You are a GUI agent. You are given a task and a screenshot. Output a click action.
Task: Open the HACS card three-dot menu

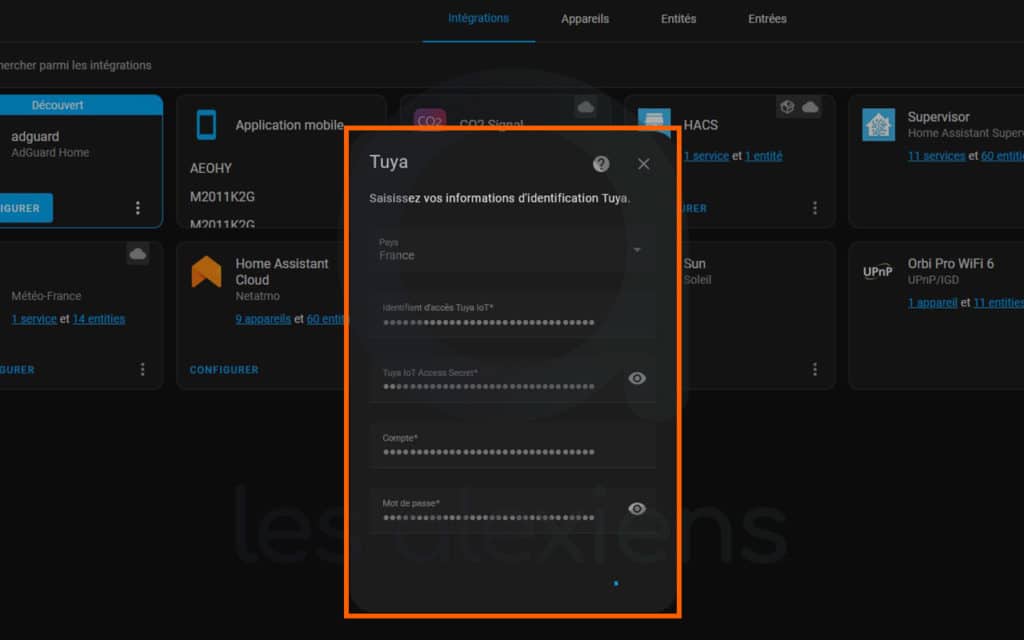coord(814,208)
